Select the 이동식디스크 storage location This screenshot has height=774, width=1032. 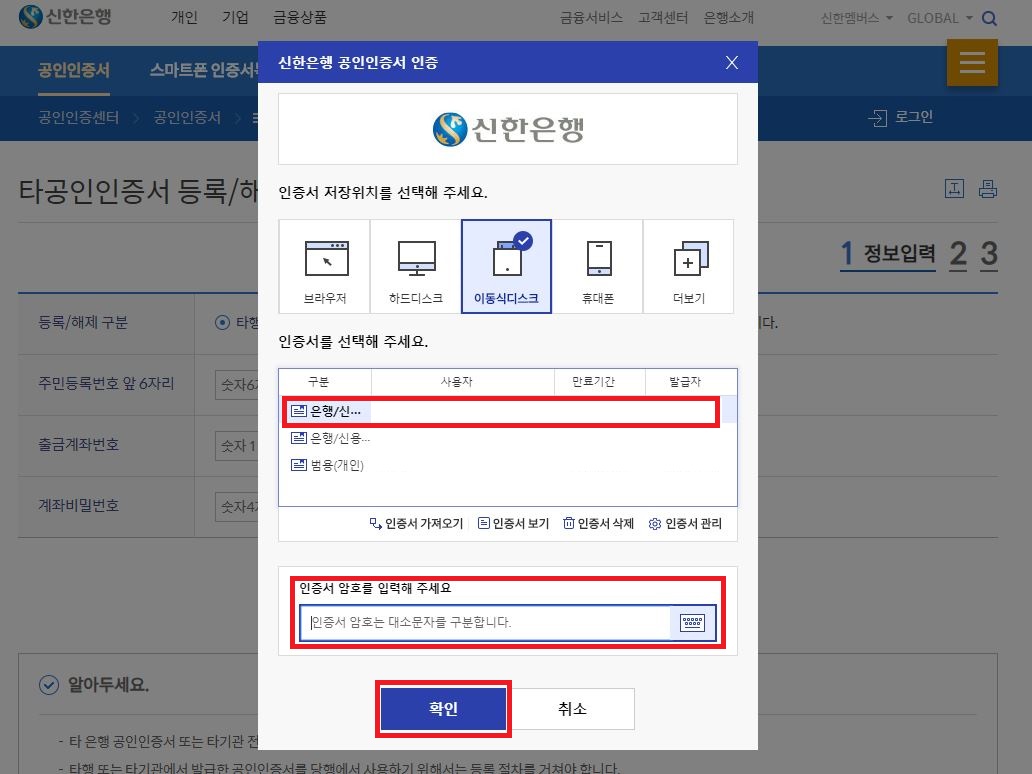coord(506,267)
